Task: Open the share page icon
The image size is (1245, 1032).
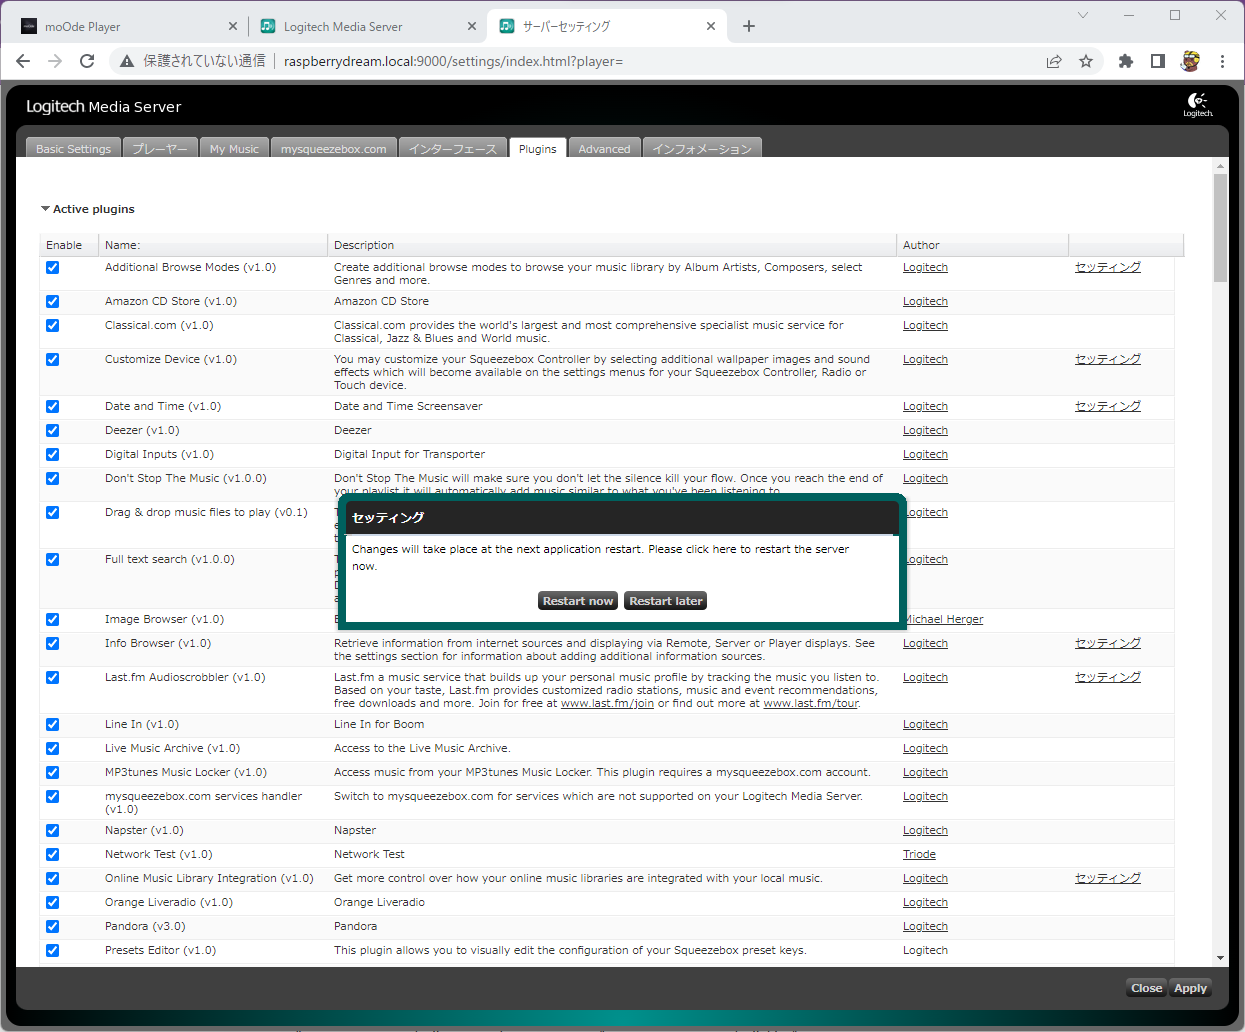Action: [1054, 61]
